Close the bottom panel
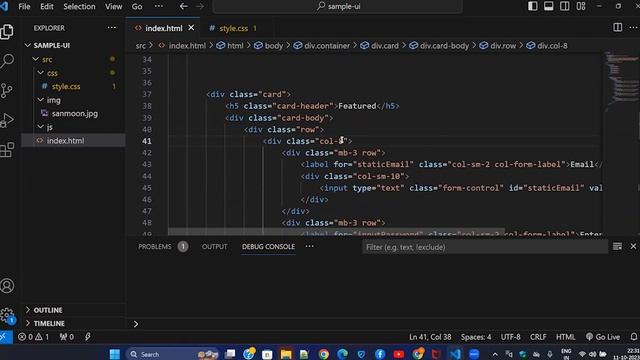The height and width of the screenshot is (360, 640). coord(633,247)
